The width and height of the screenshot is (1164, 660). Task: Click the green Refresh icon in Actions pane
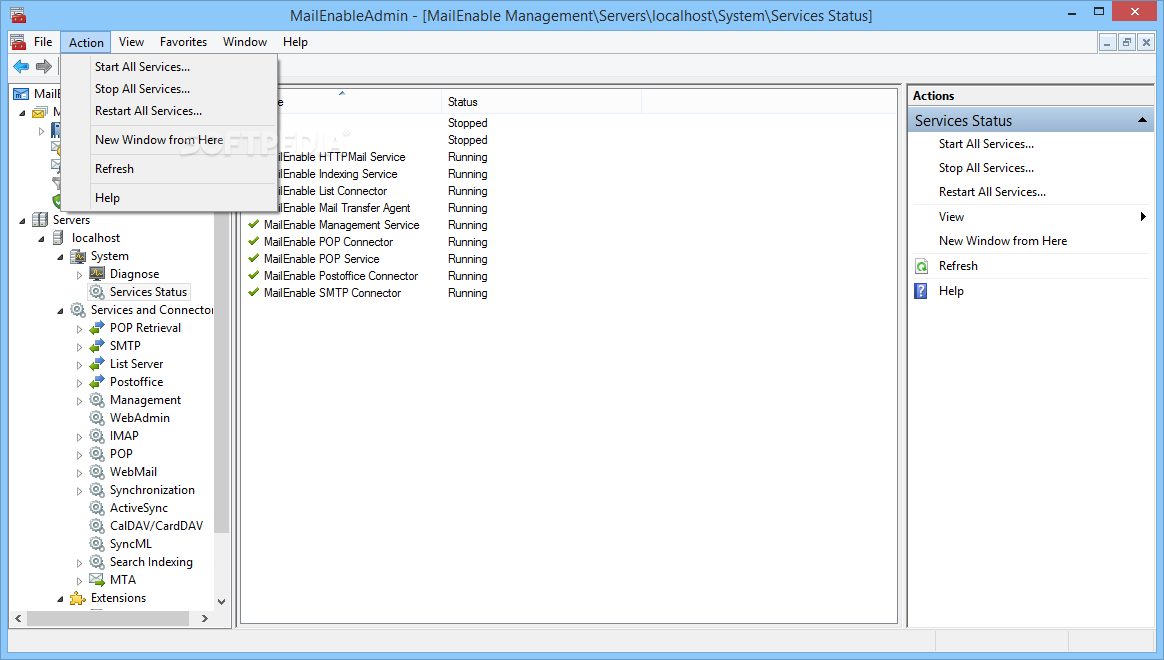click(921, 266)
